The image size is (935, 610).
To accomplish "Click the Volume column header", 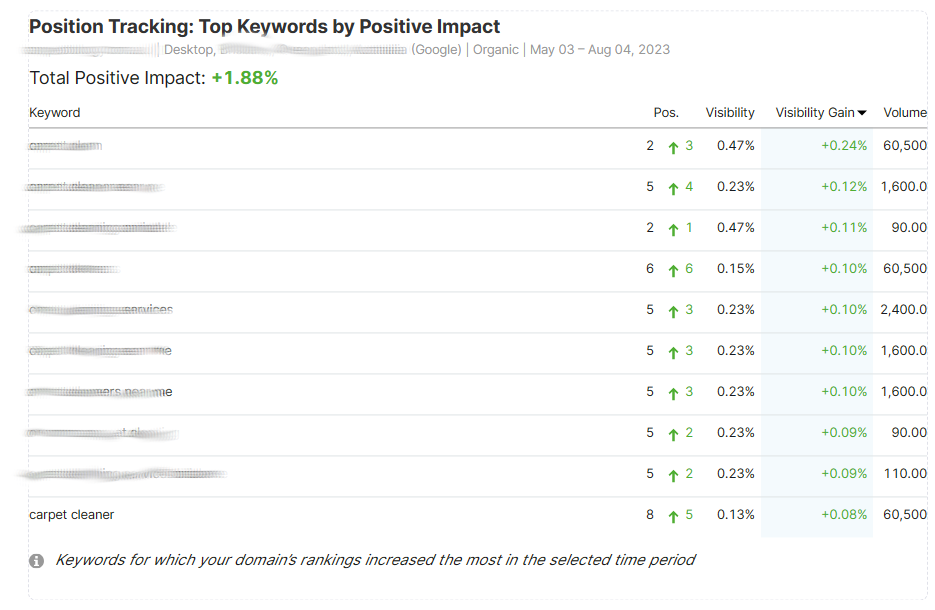I will (905, 113).
